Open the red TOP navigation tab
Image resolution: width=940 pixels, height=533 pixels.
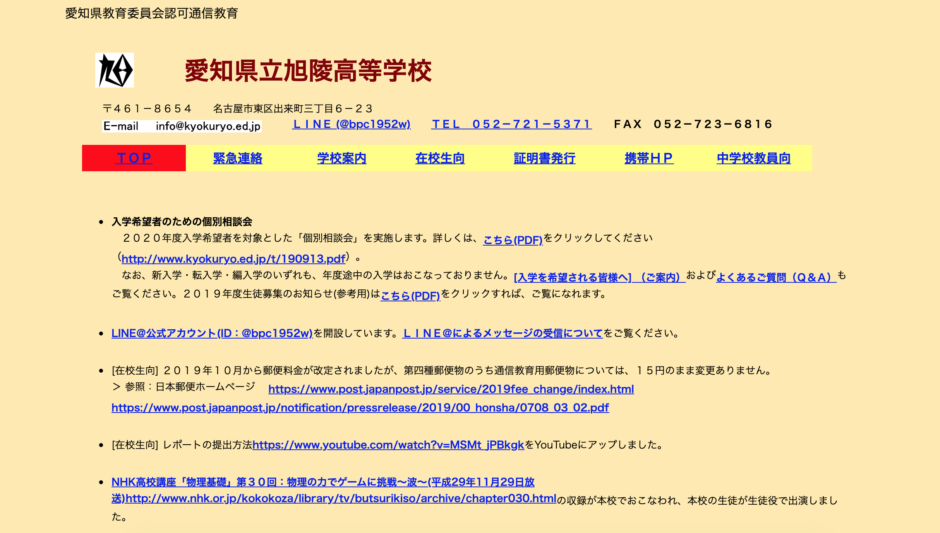click(x=134, y=158)
